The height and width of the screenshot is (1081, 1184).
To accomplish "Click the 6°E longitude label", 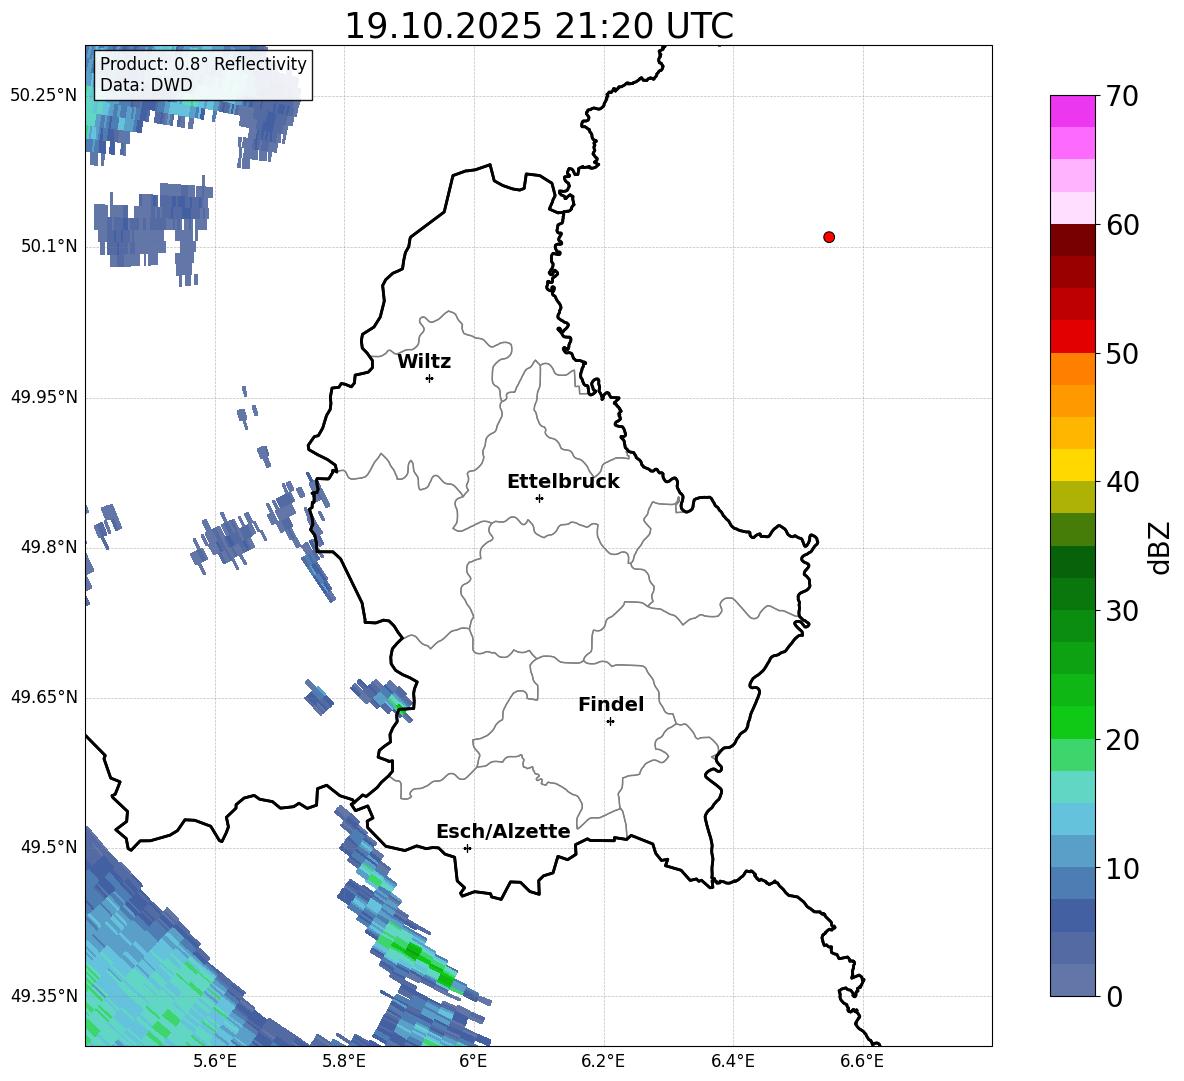I will coord(473,1061).
